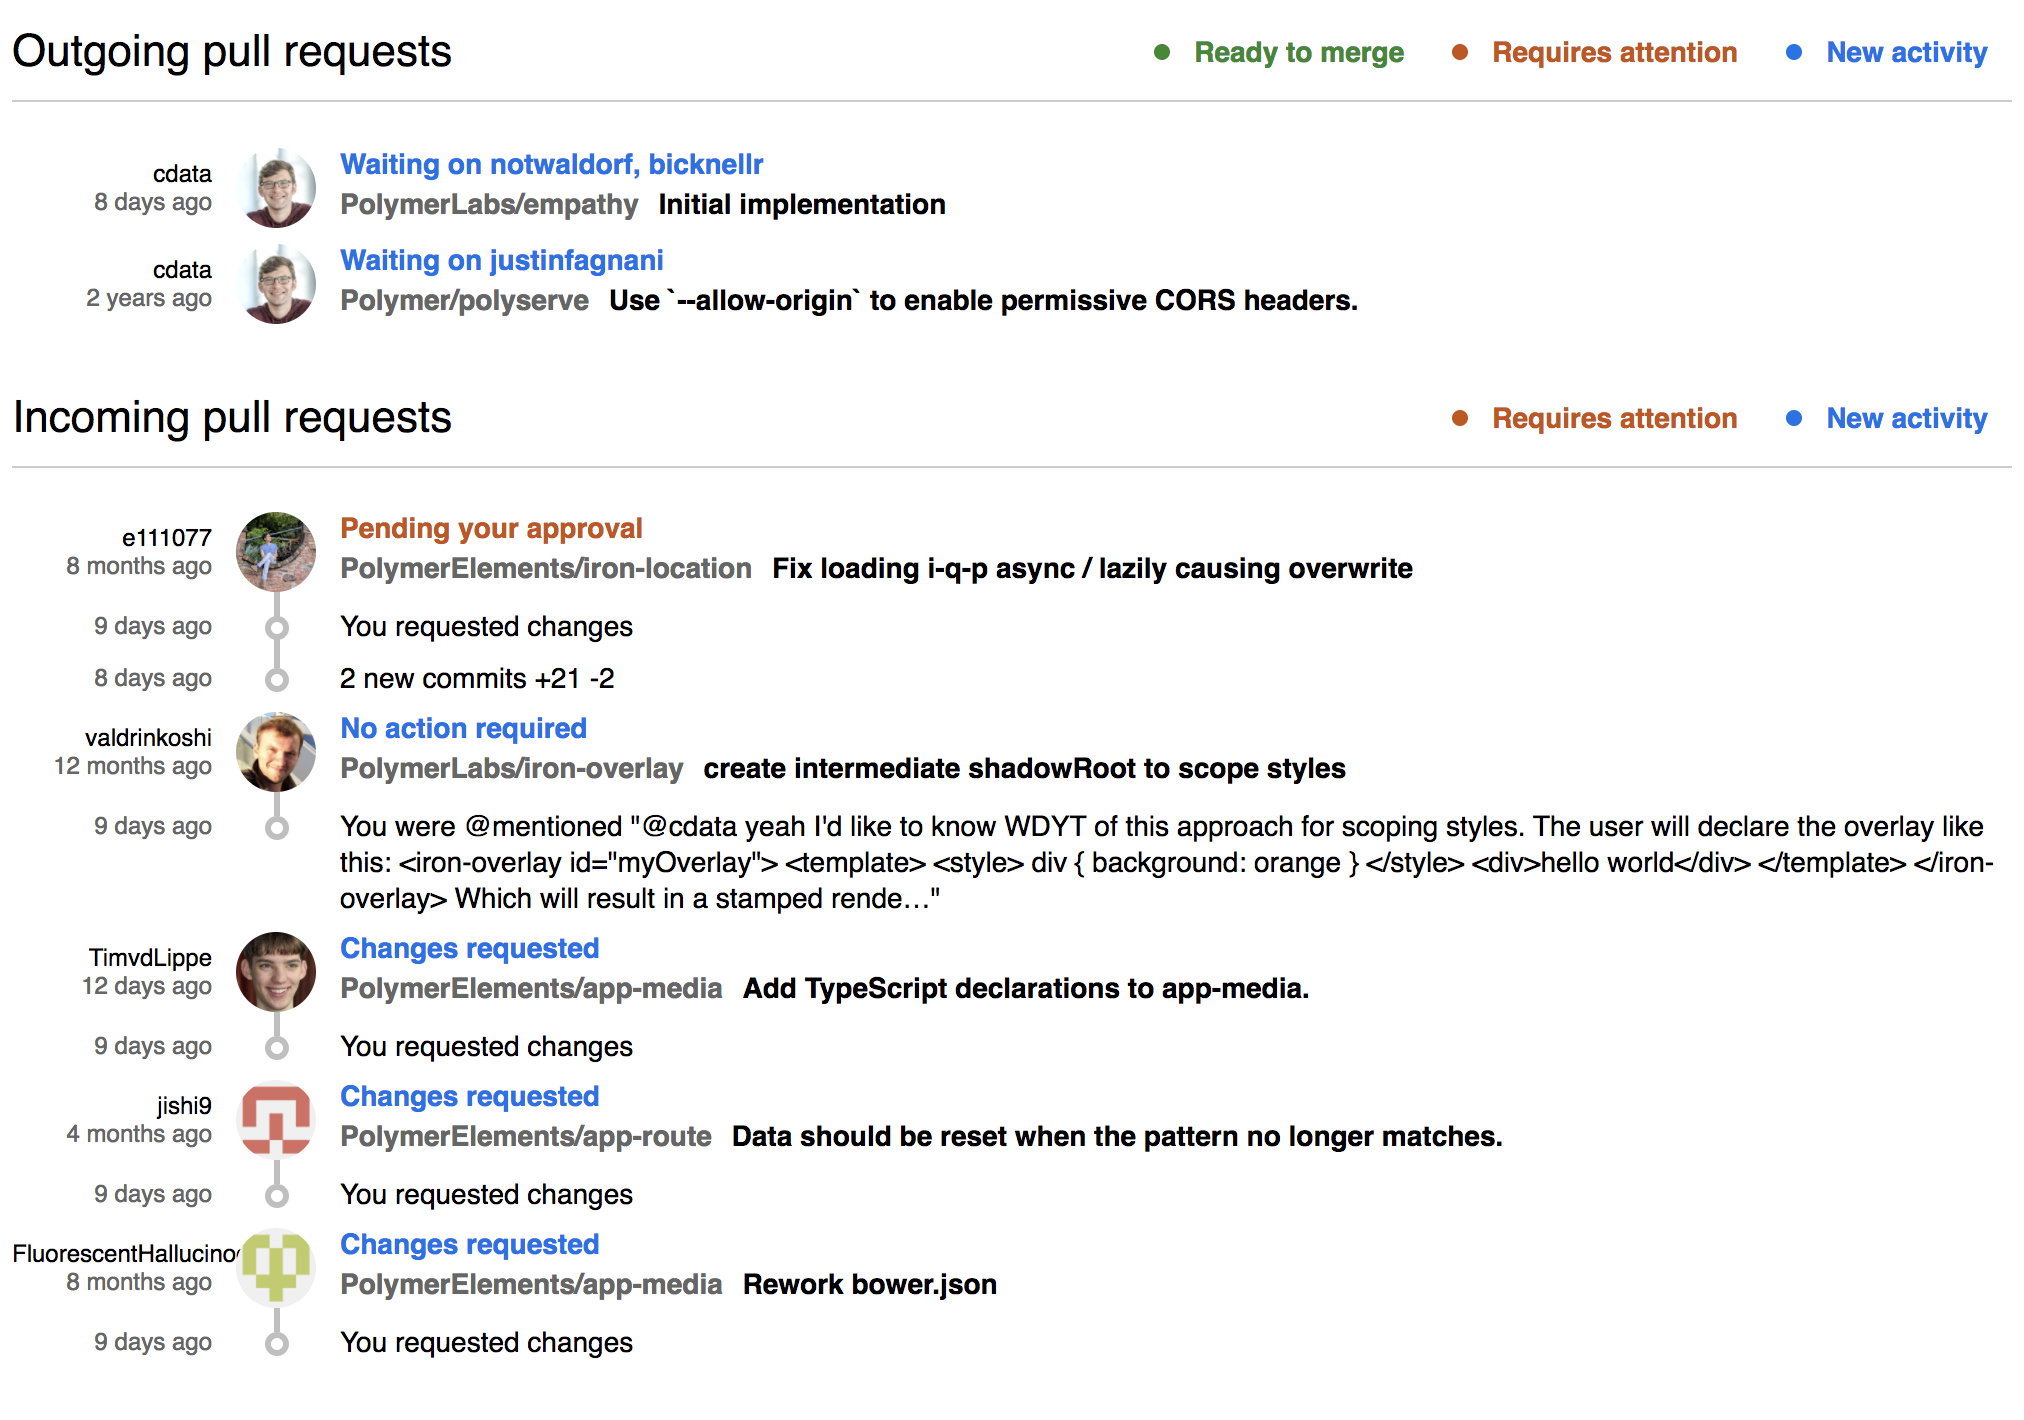2024x1420 pixels.
Task: Click e111077's avatar photo
Action: [x=276, y=553]
